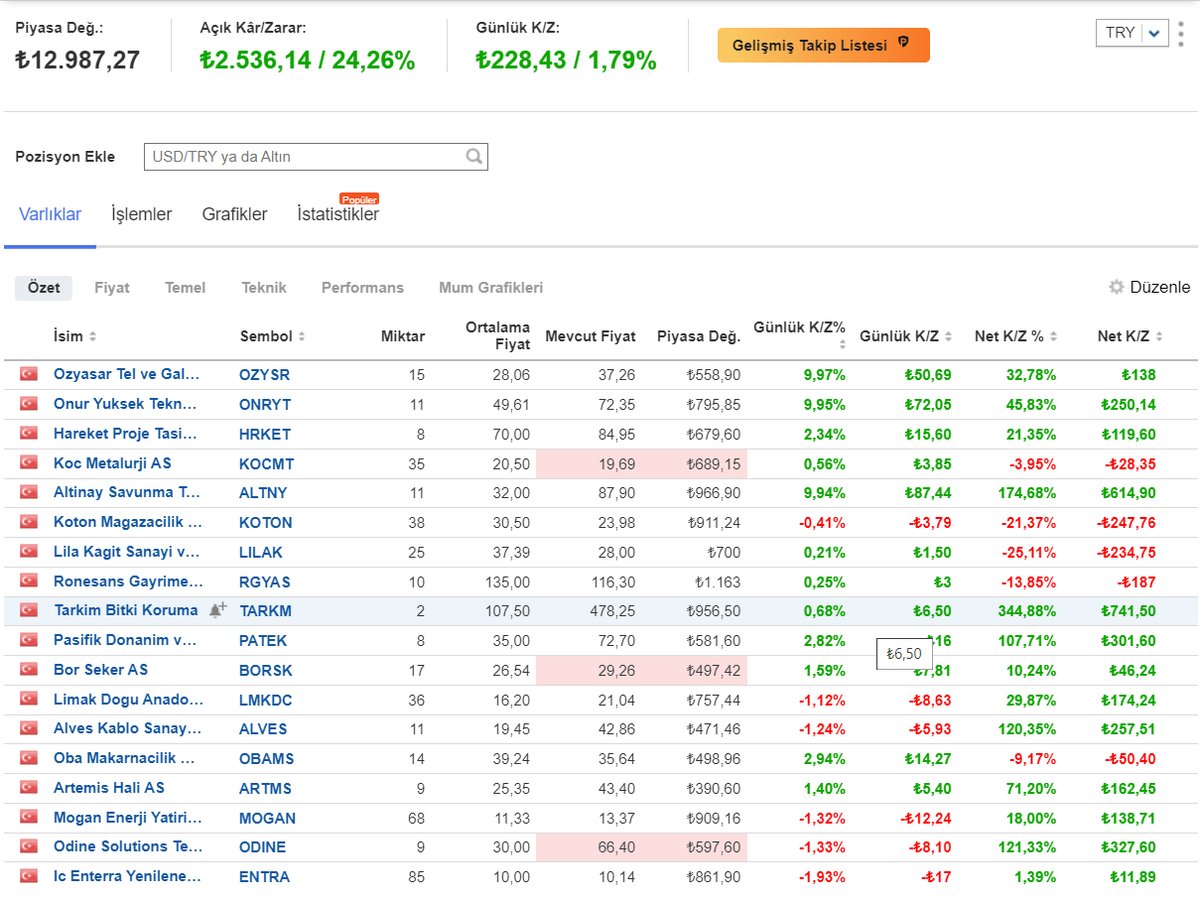
Task: Switch to the Varlıklar tab
Action: (50, 214)
